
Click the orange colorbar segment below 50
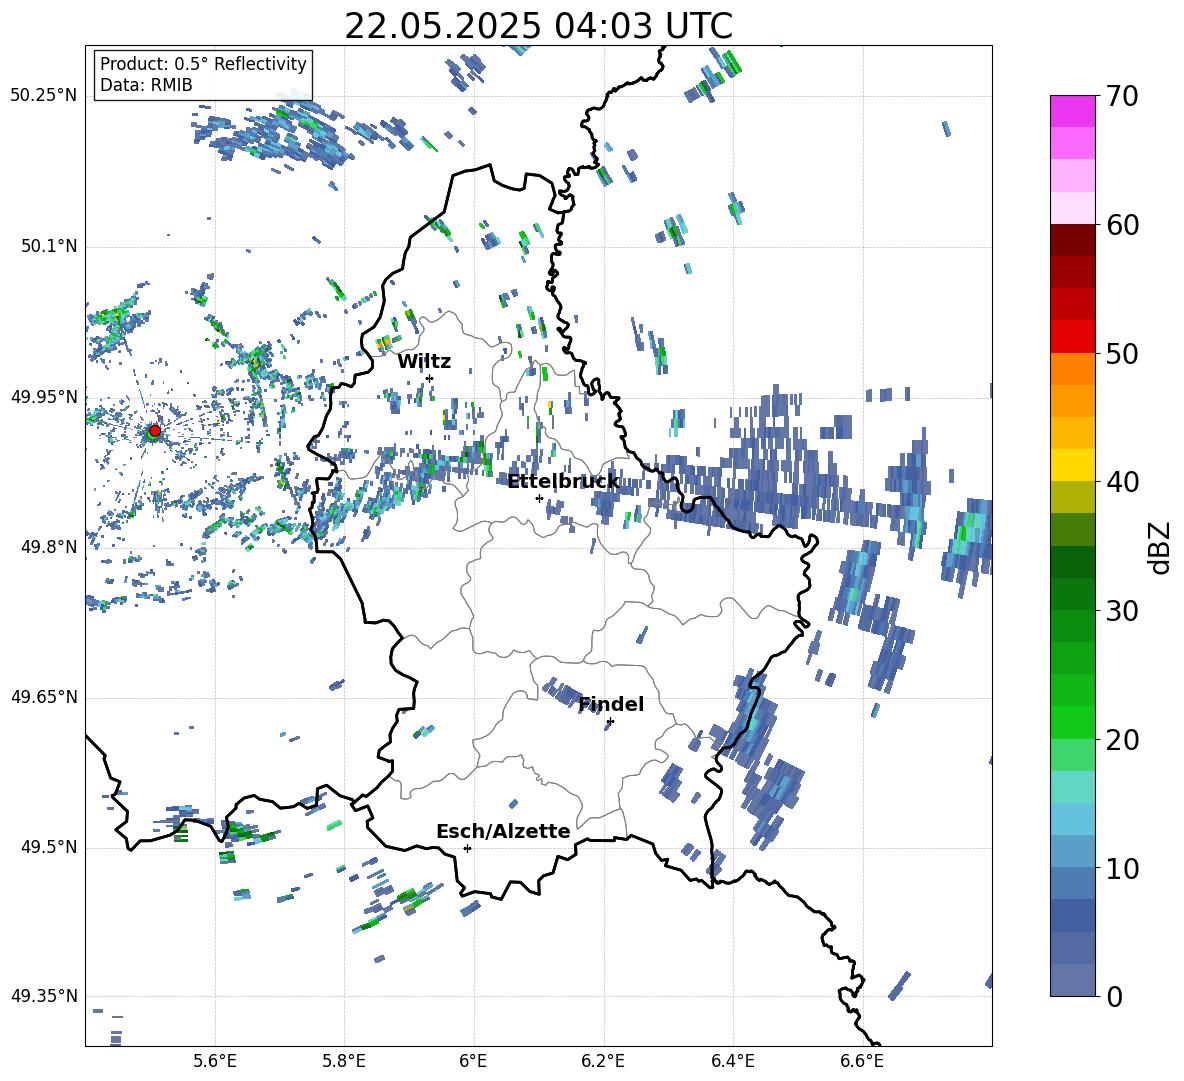[1072, 369]
